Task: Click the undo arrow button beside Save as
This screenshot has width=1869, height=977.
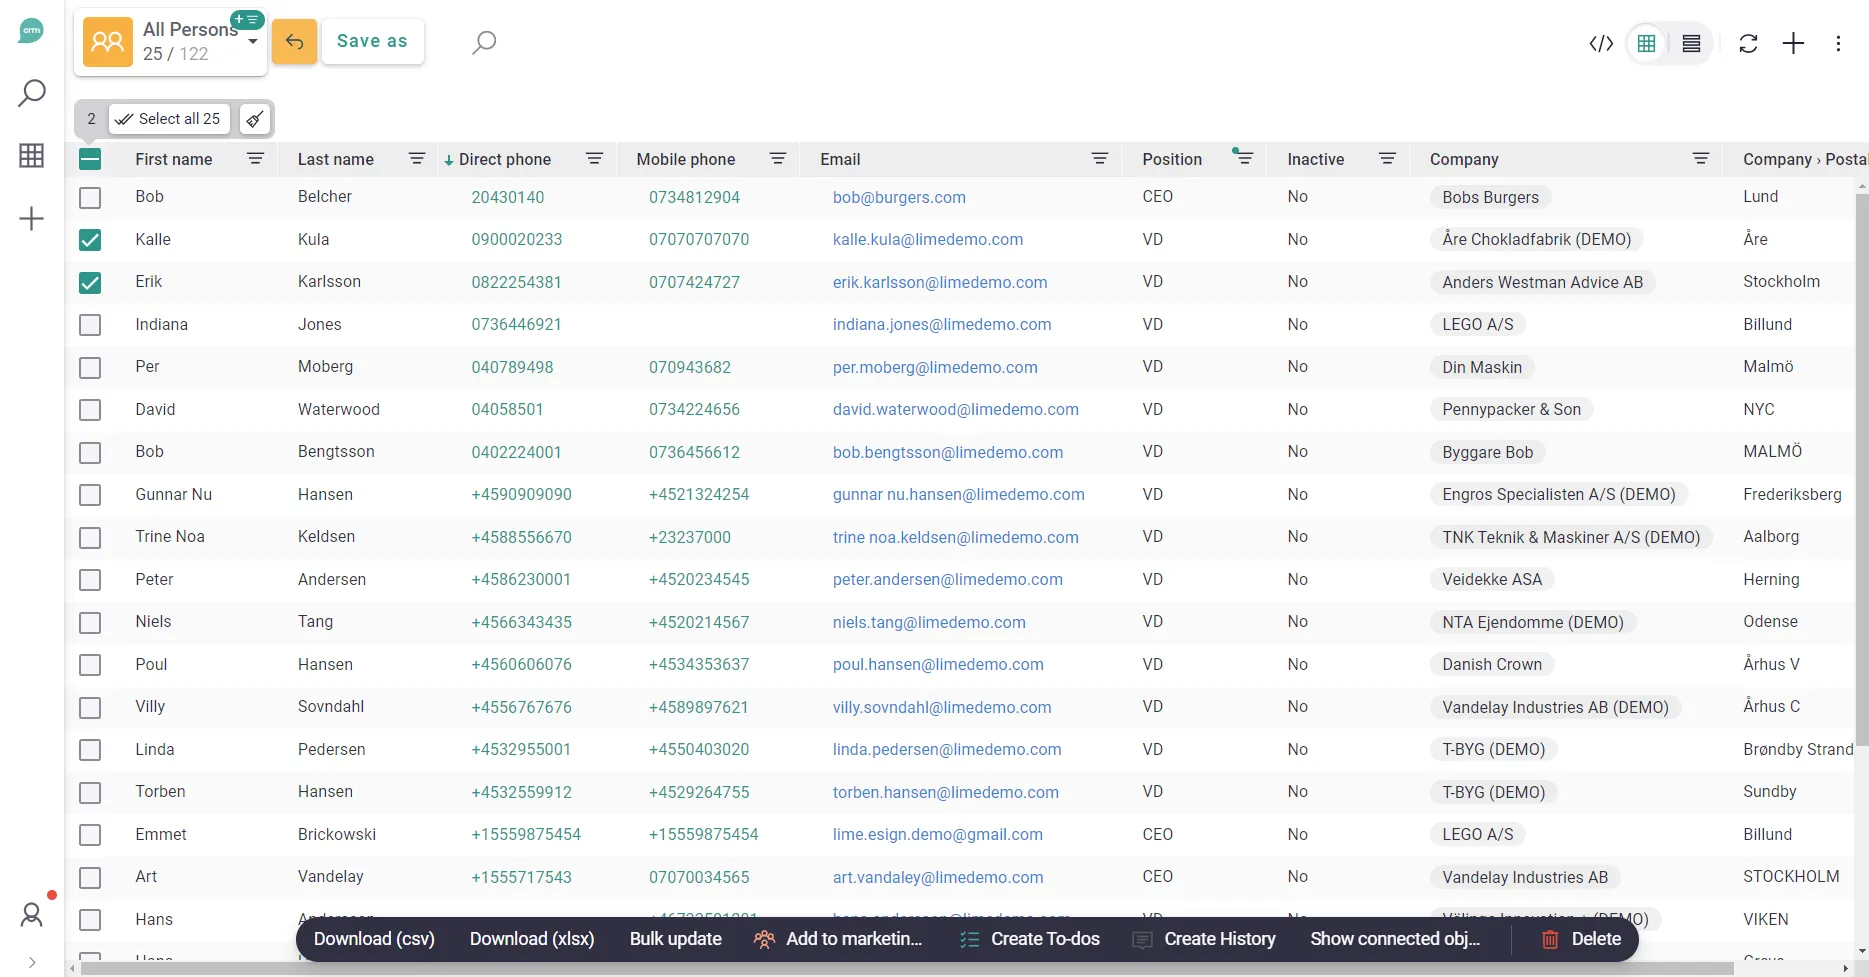Action: coord(294,42)
